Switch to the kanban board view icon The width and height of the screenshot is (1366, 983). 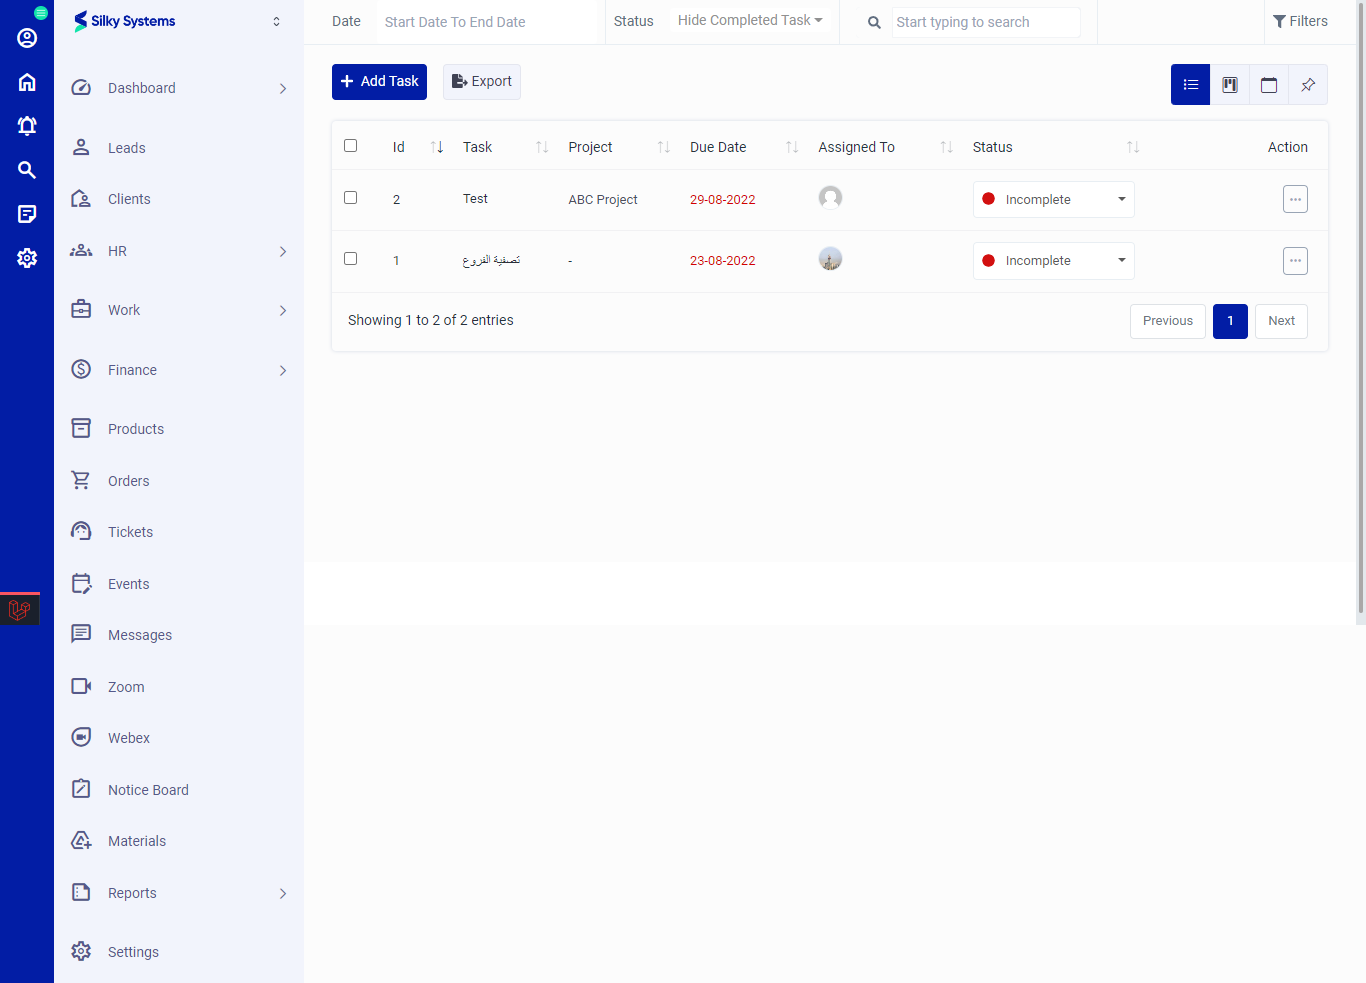[x=1230, y=85]
